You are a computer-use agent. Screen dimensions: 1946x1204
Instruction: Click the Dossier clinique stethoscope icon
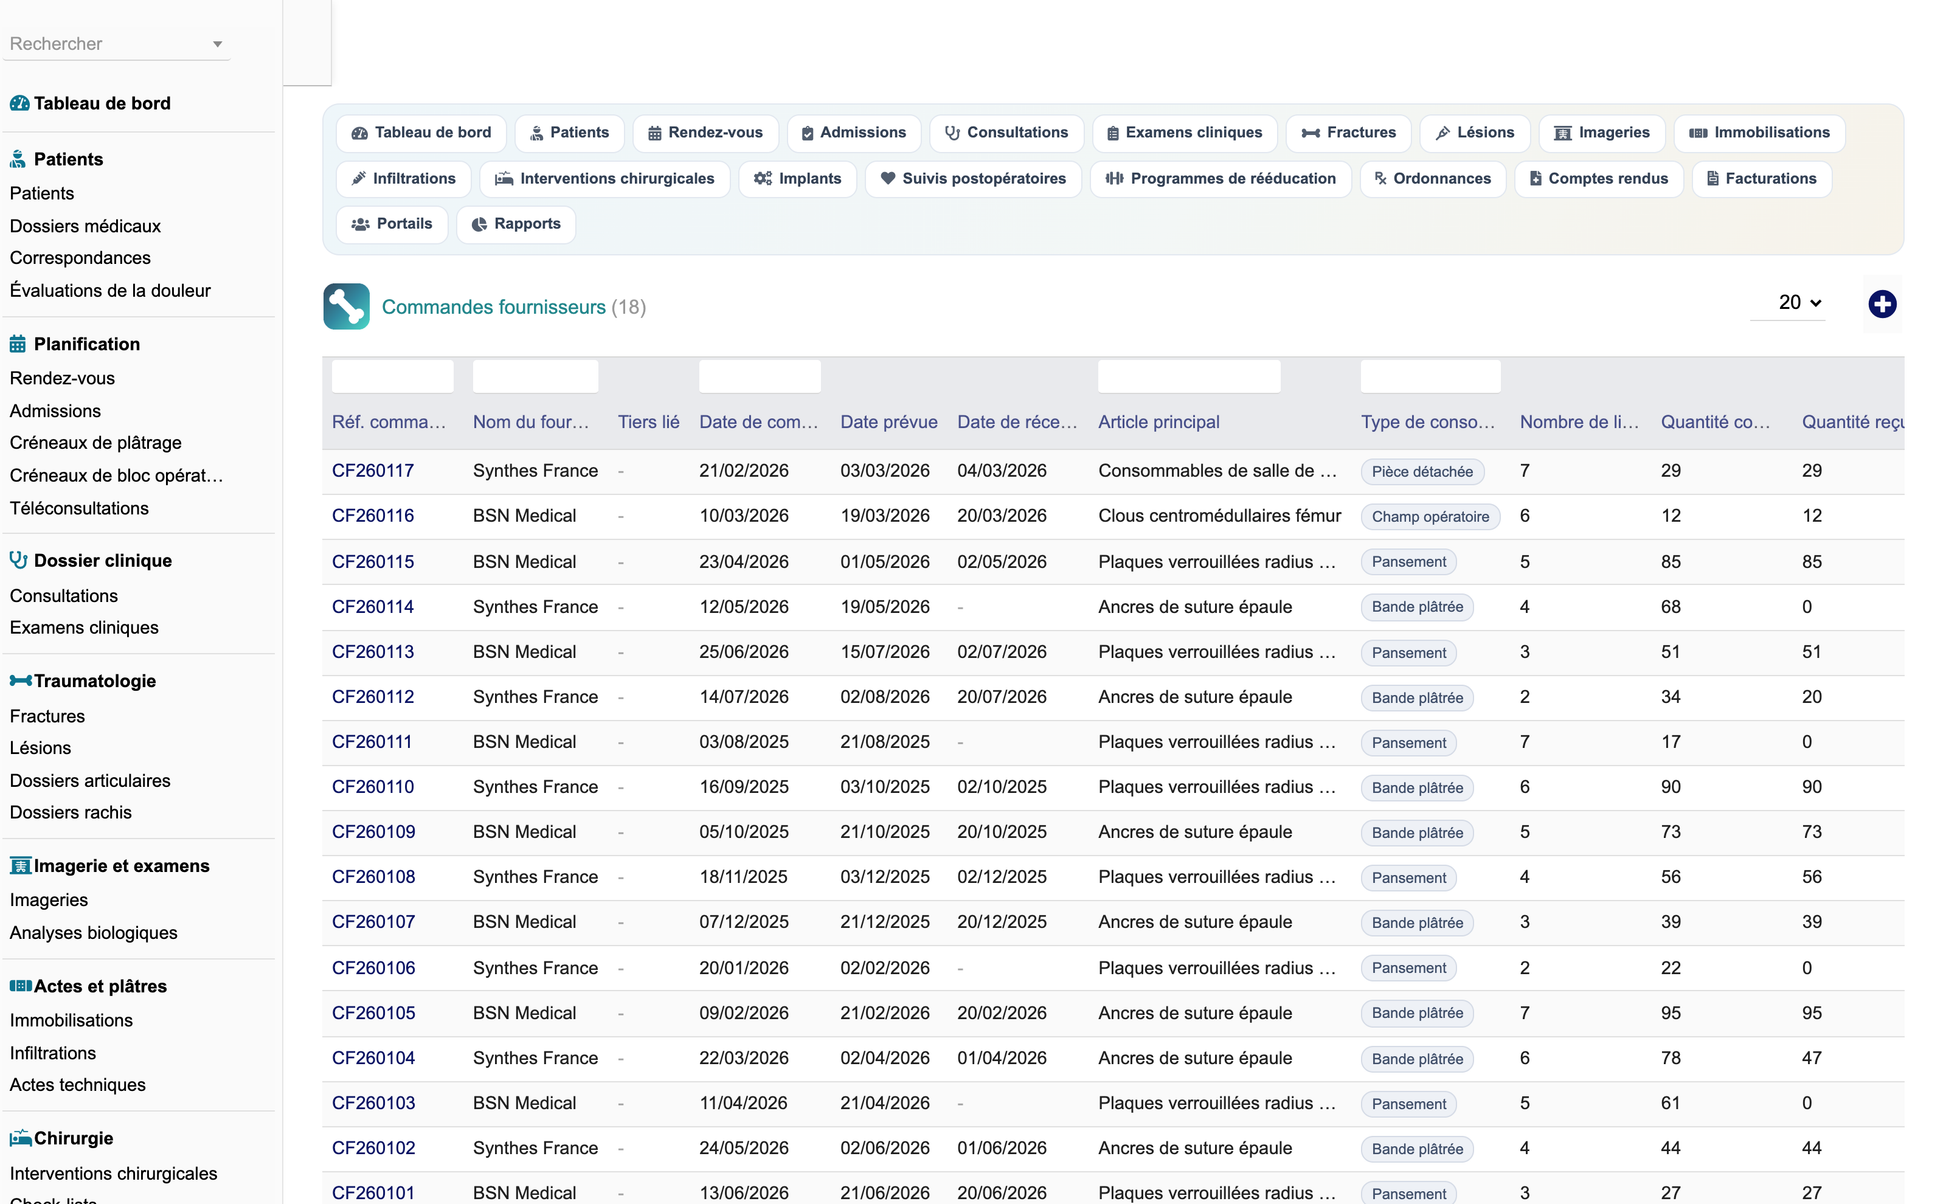18,560
